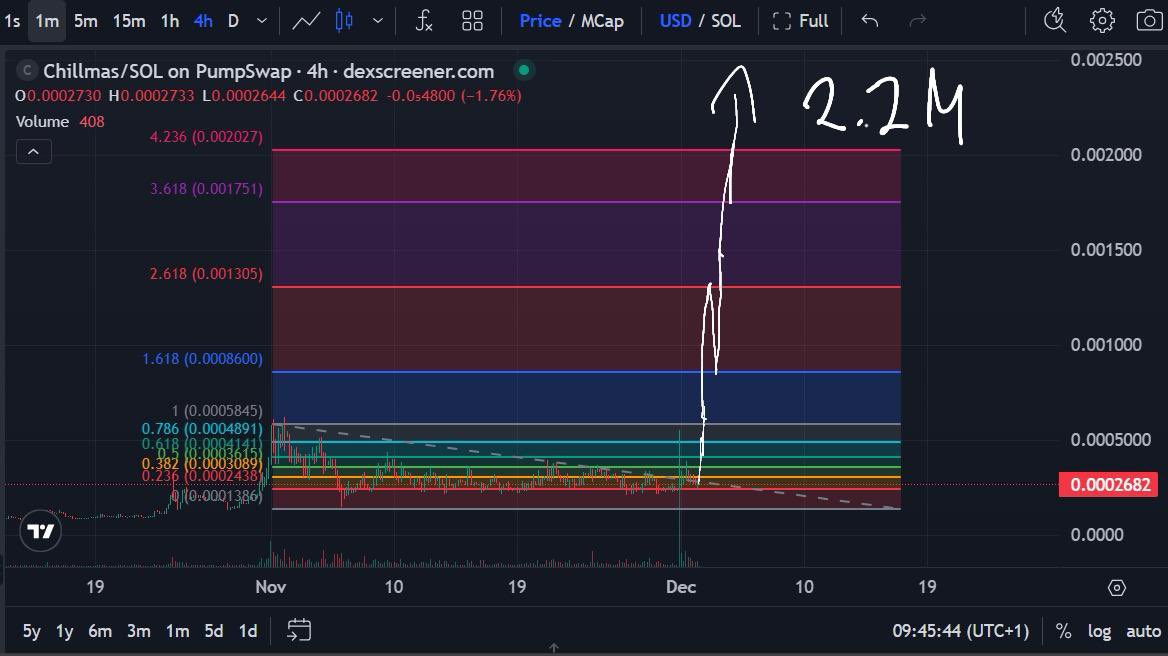Enter Full screen chart mode
1168x656 pixels.
(801, 21)
